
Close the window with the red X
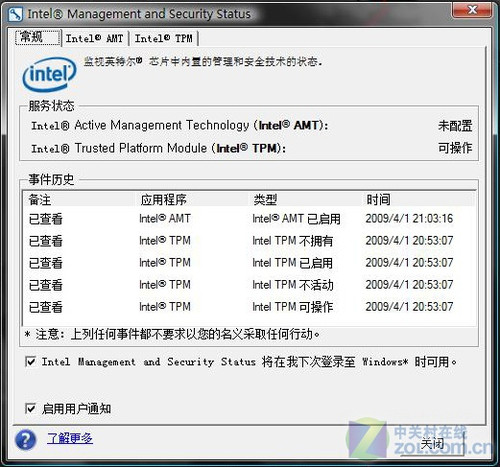472,10
